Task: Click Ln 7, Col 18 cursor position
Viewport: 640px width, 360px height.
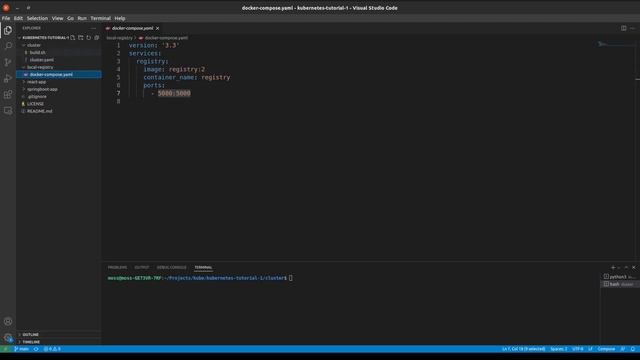Action: [524, 349]
